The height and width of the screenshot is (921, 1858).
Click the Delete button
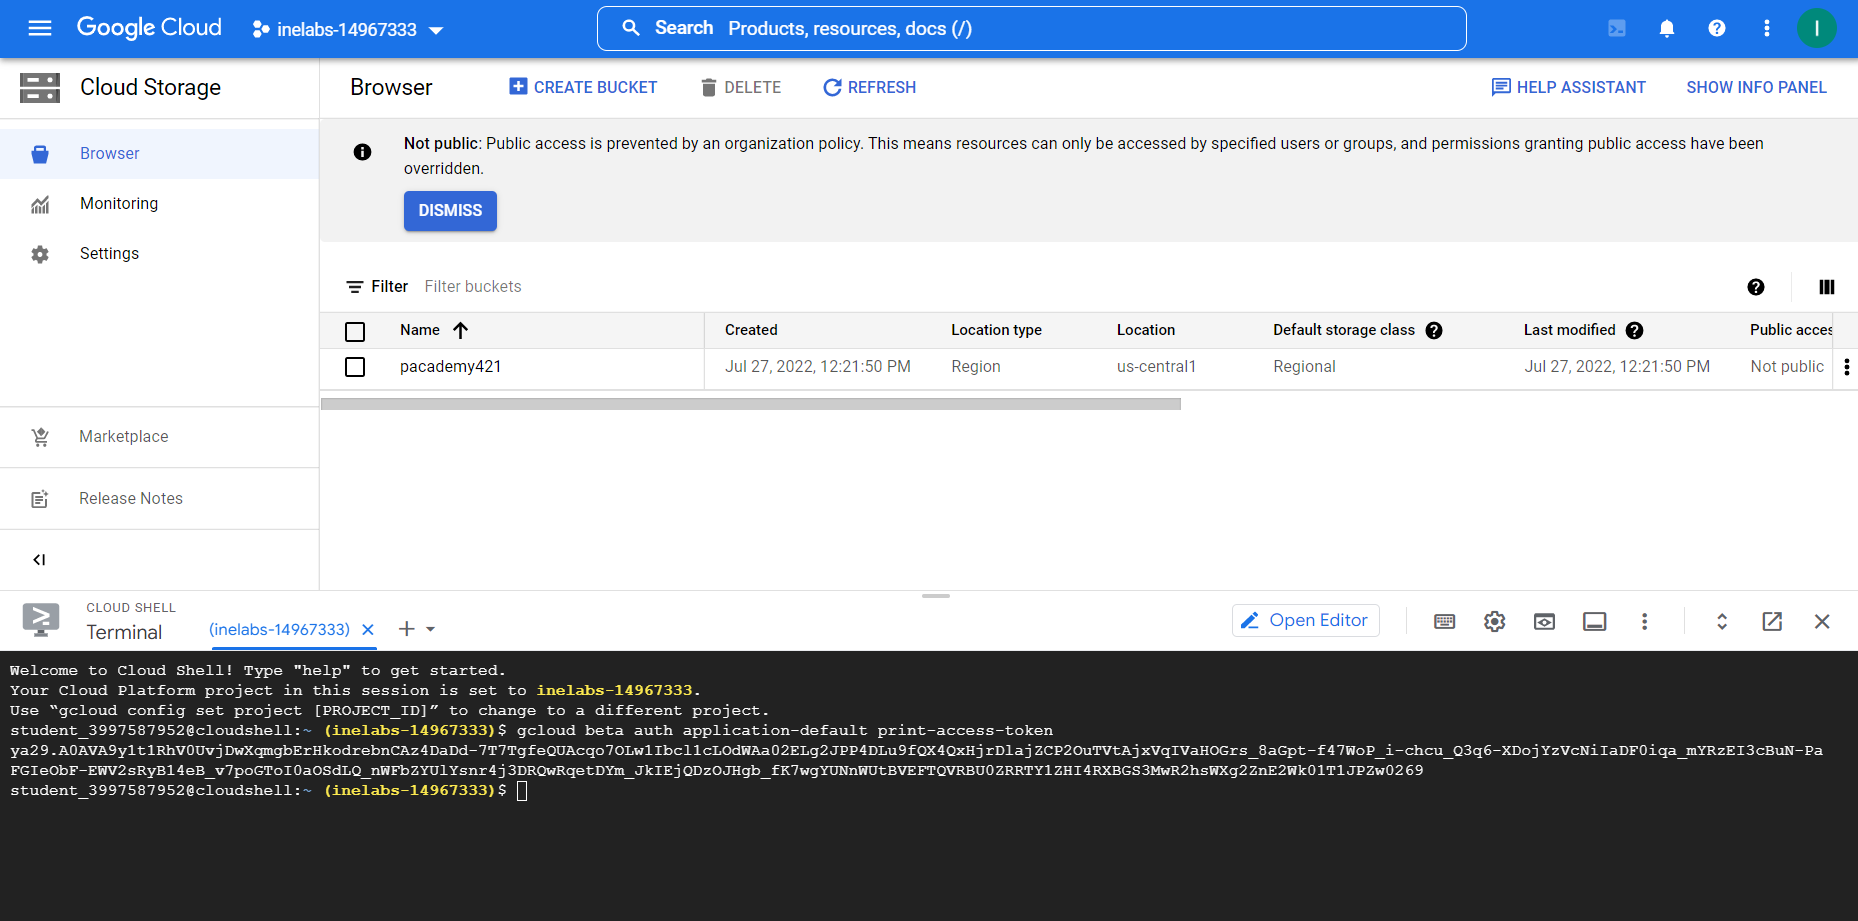coord(741,88)
